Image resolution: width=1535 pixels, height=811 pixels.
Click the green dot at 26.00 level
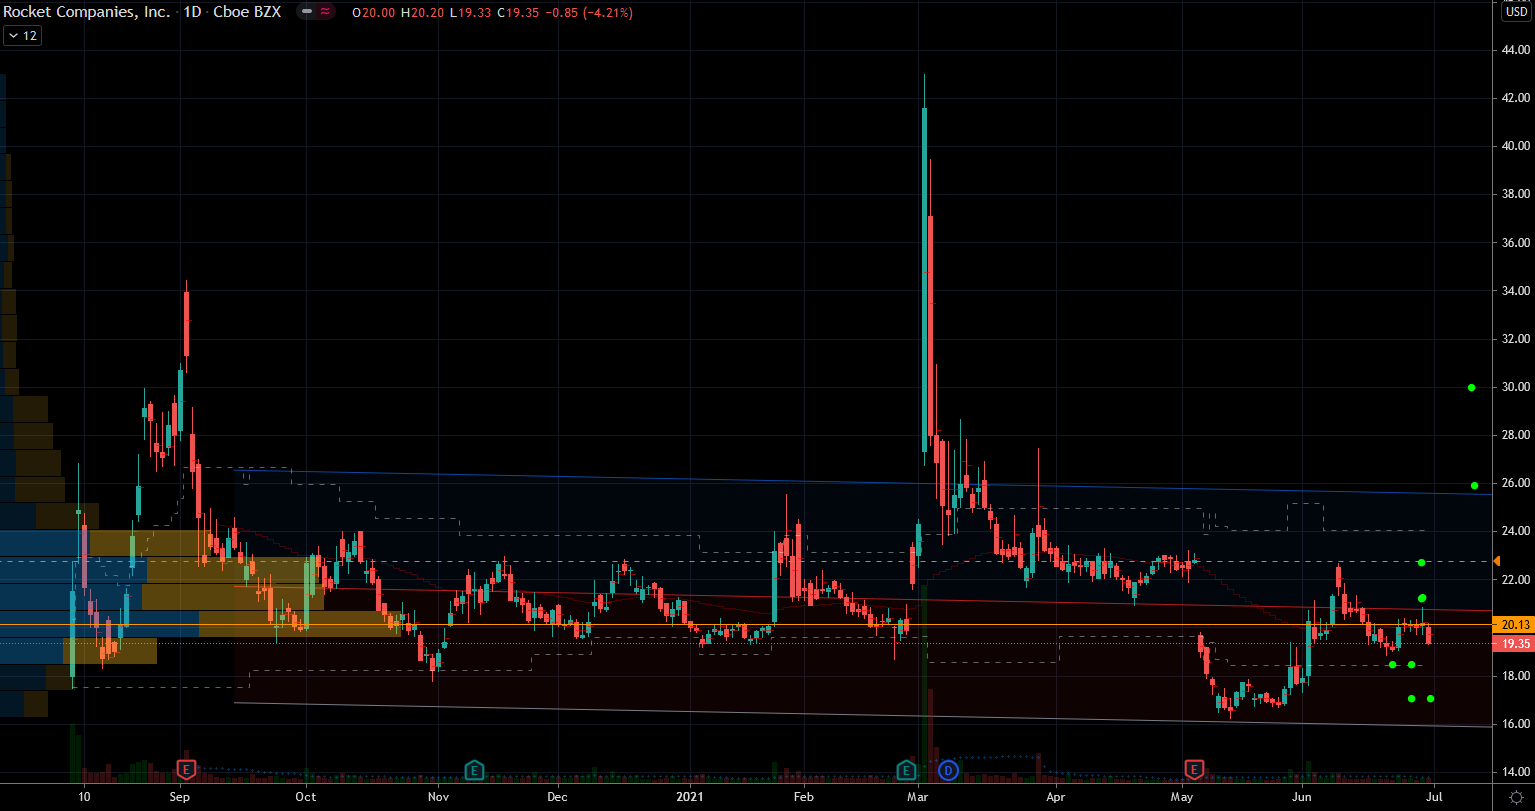click(1474, 486)
